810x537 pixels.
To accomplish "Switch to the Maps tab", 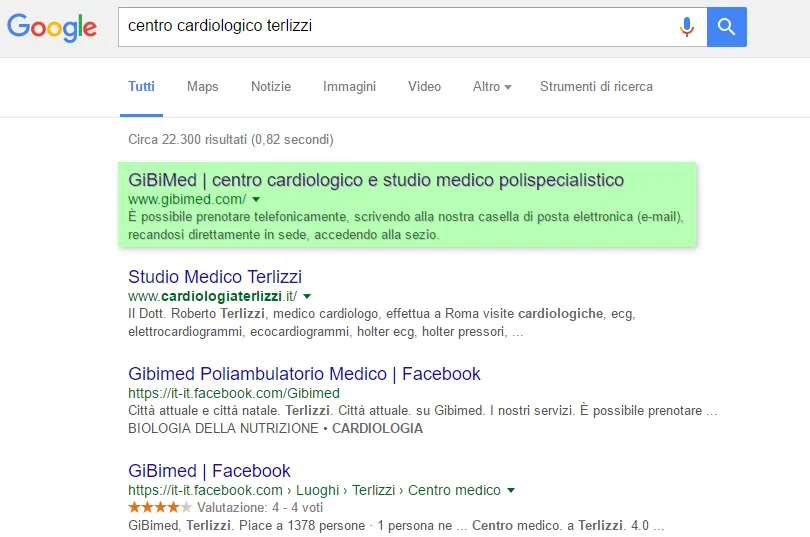I will (202, 87).
